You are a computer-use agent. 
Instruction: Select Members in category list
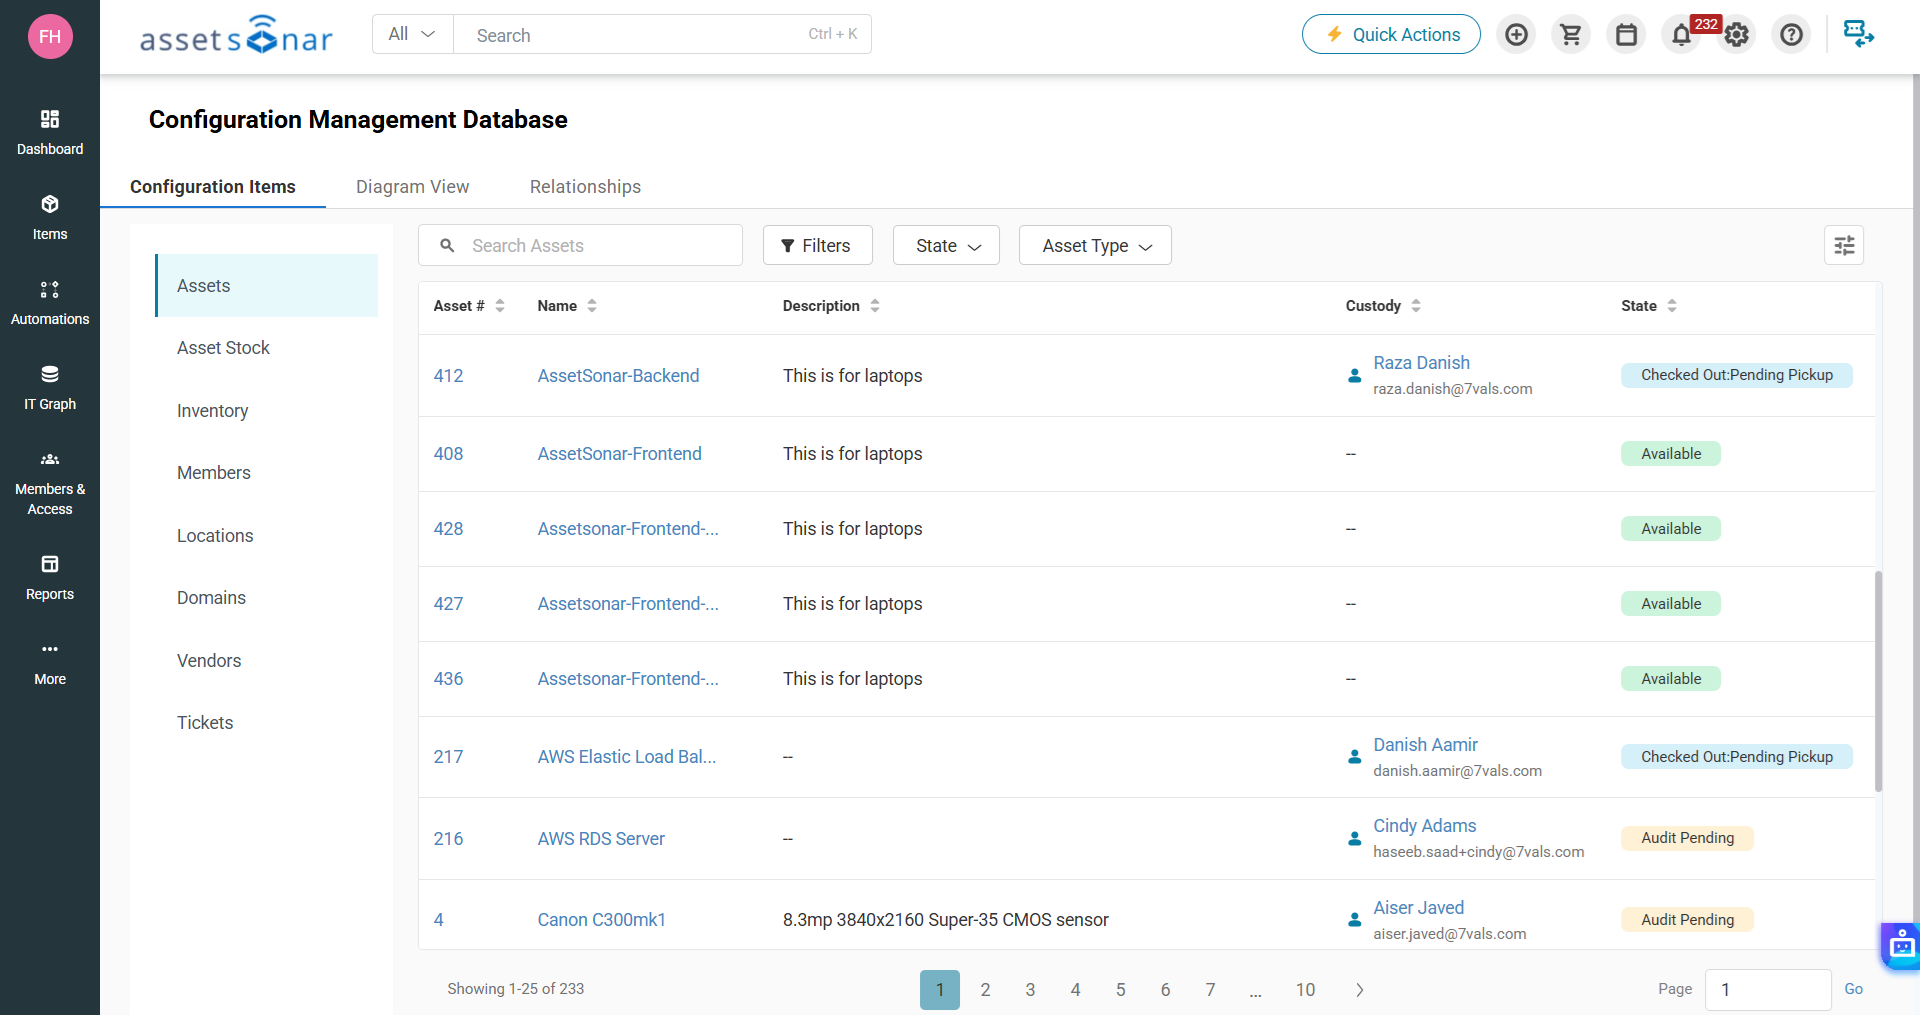267,473
